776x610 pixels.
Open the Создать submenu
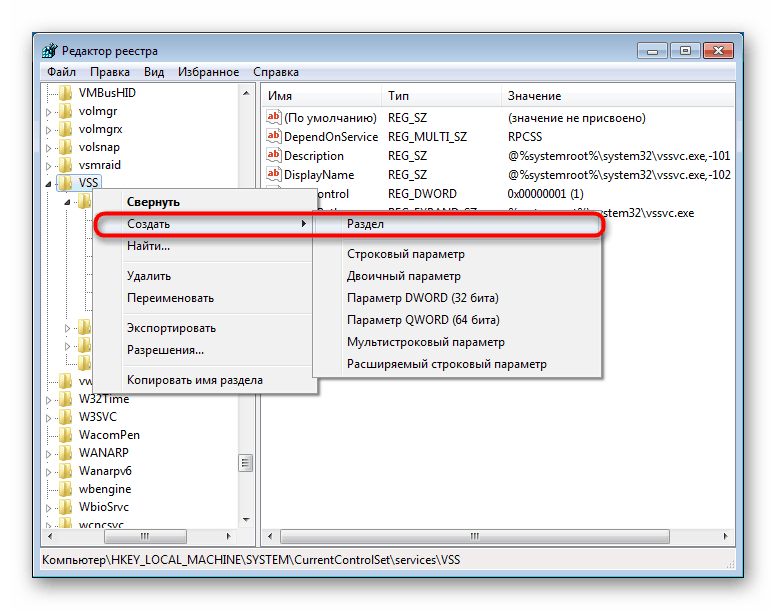coord(204,224)
